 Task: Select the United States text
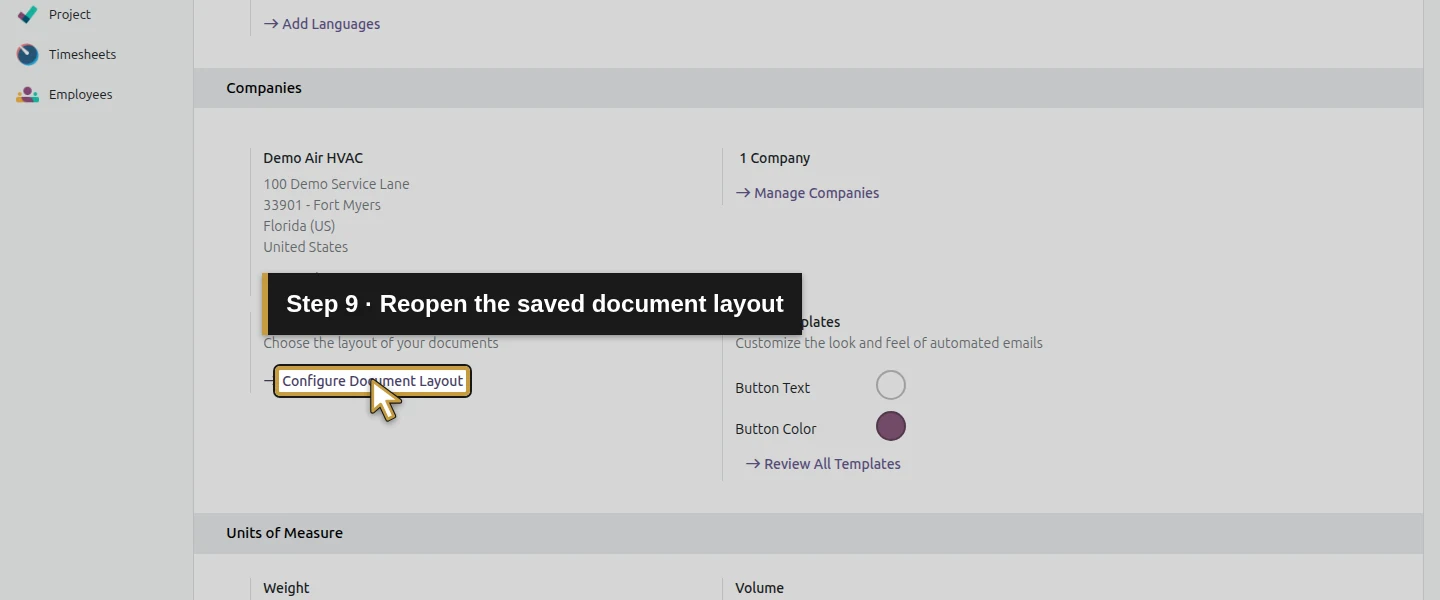[x=306, y=247]
